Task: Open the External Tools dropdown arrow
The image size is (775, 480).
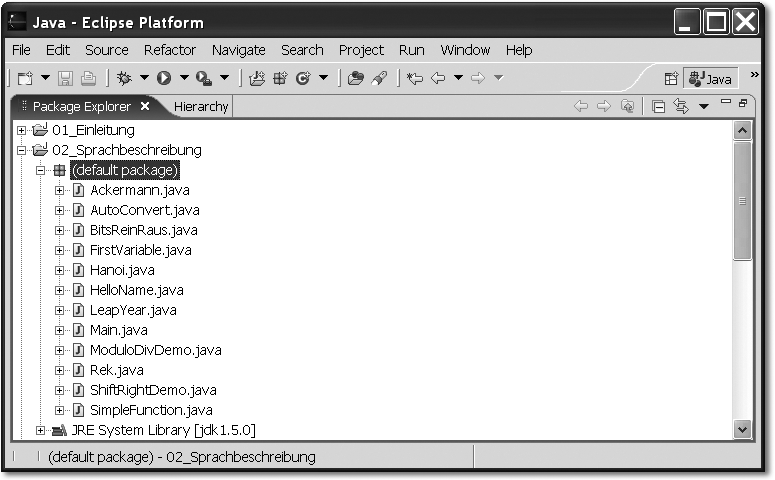Action: pos(224,78)
